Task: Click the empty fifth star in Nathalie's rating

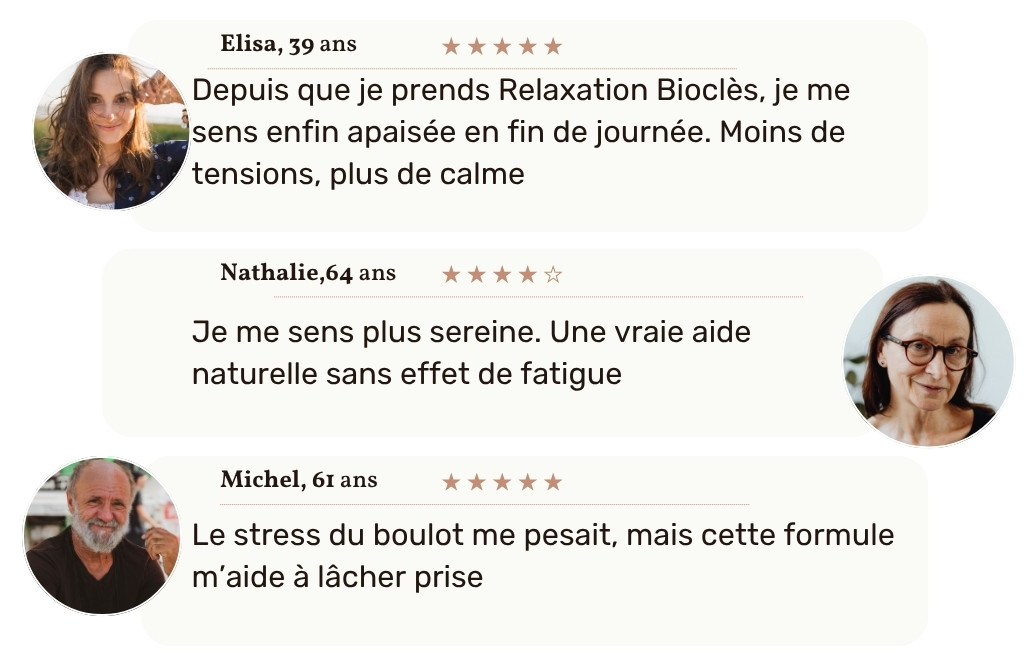Action: point(553,274)
